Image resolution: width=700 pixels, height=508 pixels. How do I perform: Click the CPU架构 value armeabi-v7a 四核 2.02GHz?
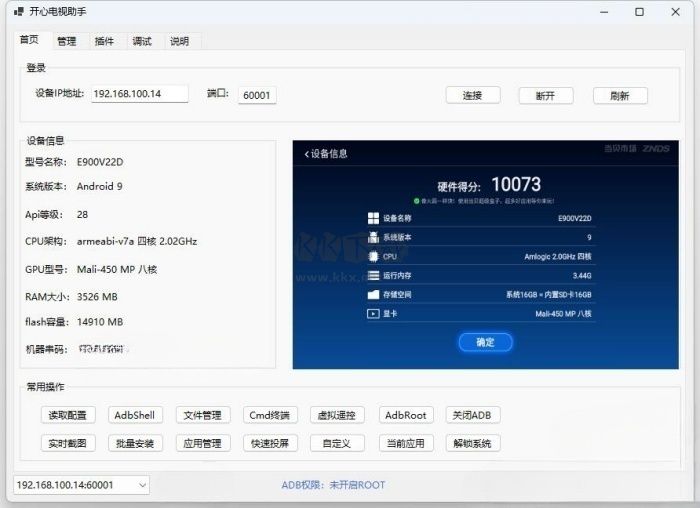click(137, 241)
